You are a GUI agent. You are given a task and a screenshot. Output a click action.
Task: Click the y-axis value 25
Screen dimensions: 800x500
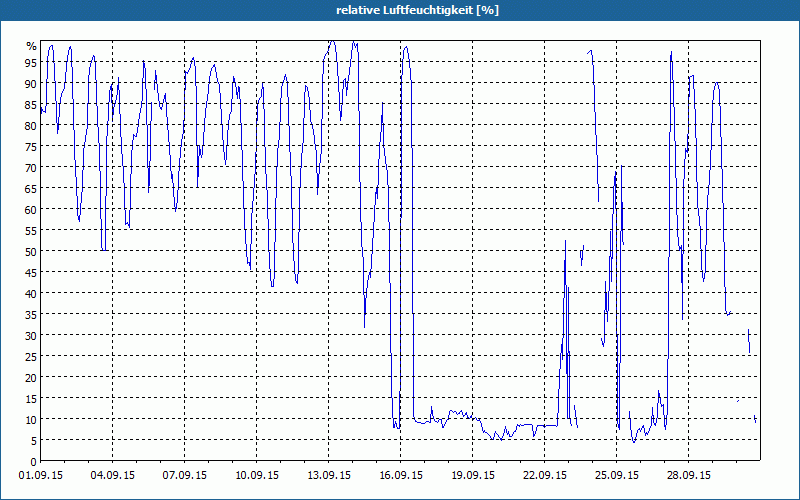click(31, 357)
